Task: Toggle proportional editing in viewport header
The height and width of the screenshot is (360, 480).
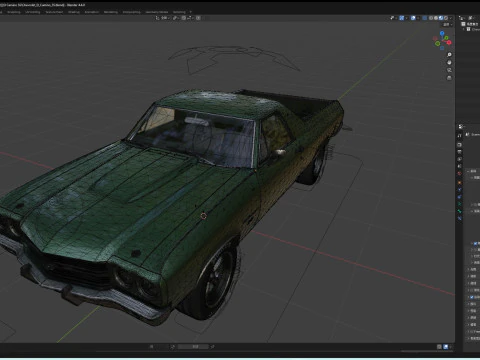Action: pos(198,18)
